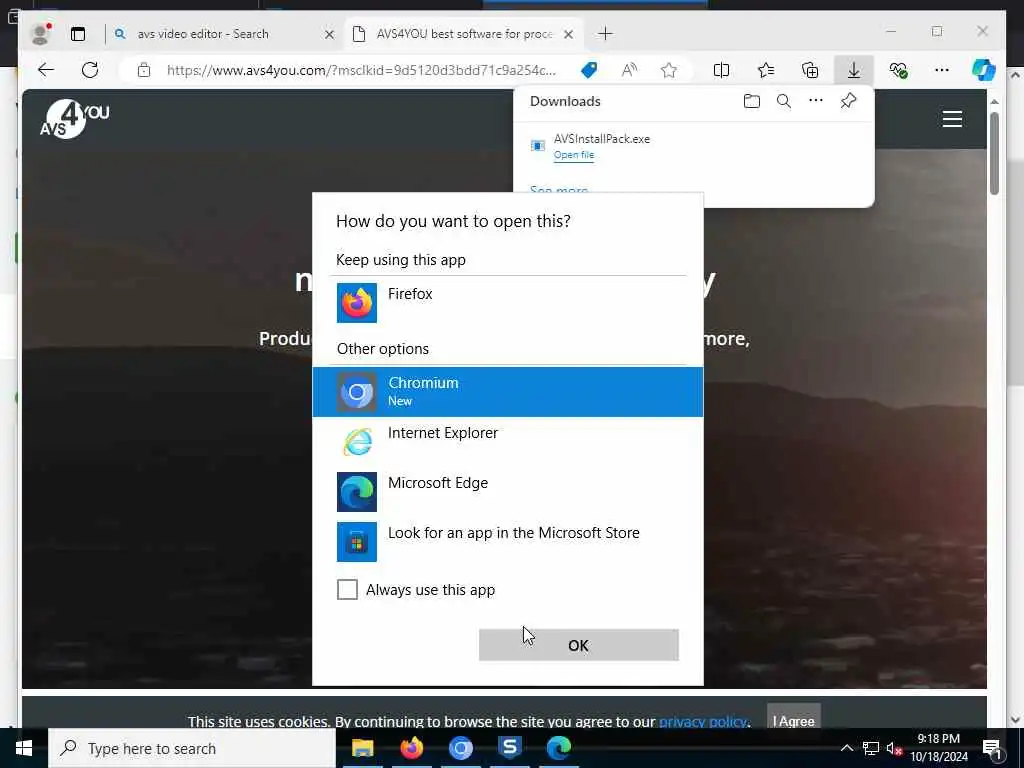This screenshot has height=768, width=1024.
Task: Click the Edge profile avatar icon
Action: point(41,33)
